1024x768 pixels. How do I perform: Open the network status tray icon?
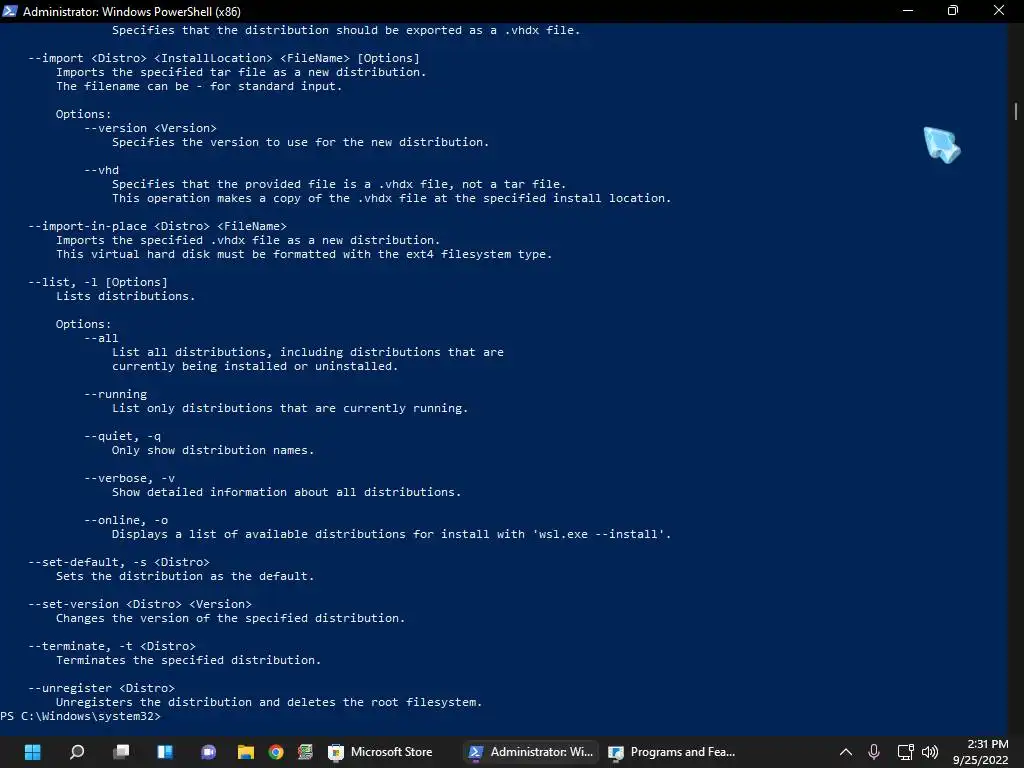click(905, 752)
